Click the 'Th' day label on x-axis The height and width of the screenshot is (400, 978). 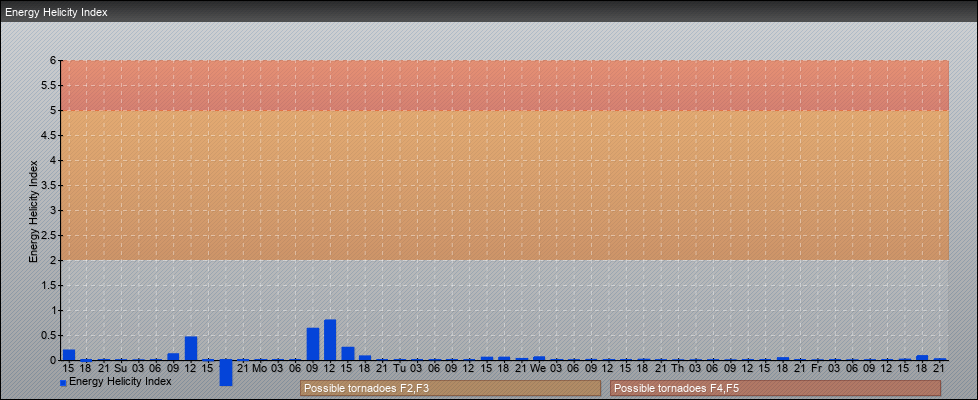(x=678, y=368)
